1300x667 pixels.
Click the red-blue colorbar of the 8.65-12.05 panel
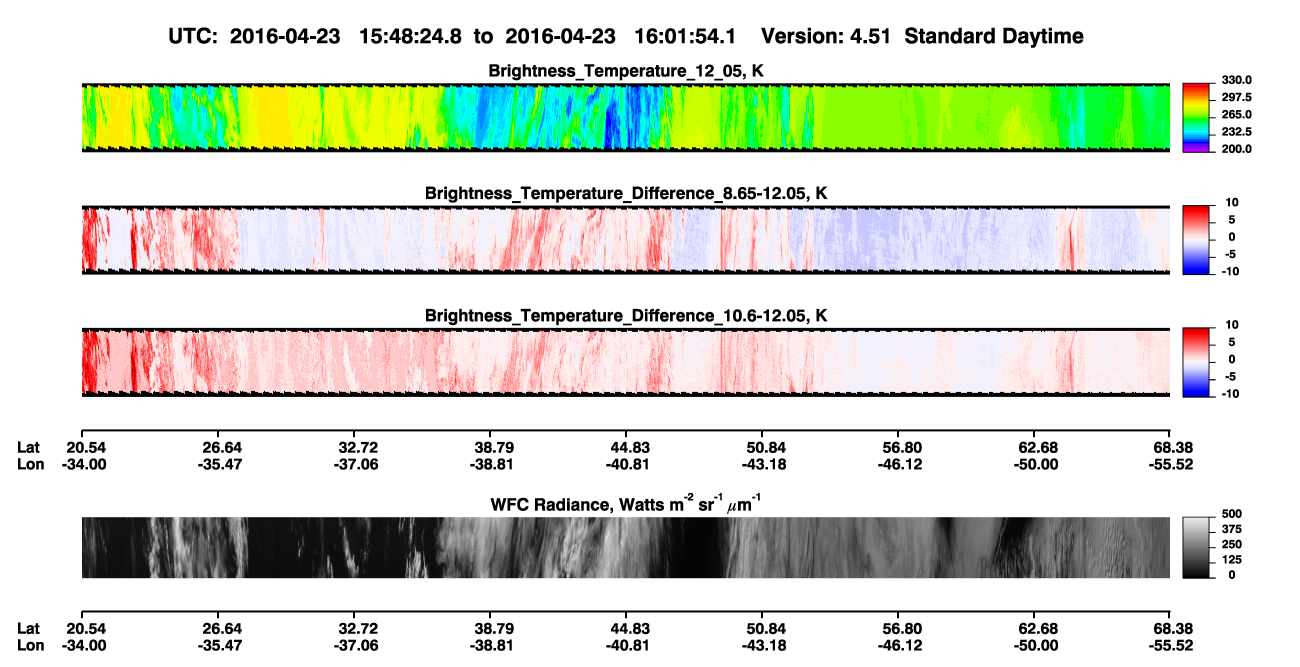1197,239
